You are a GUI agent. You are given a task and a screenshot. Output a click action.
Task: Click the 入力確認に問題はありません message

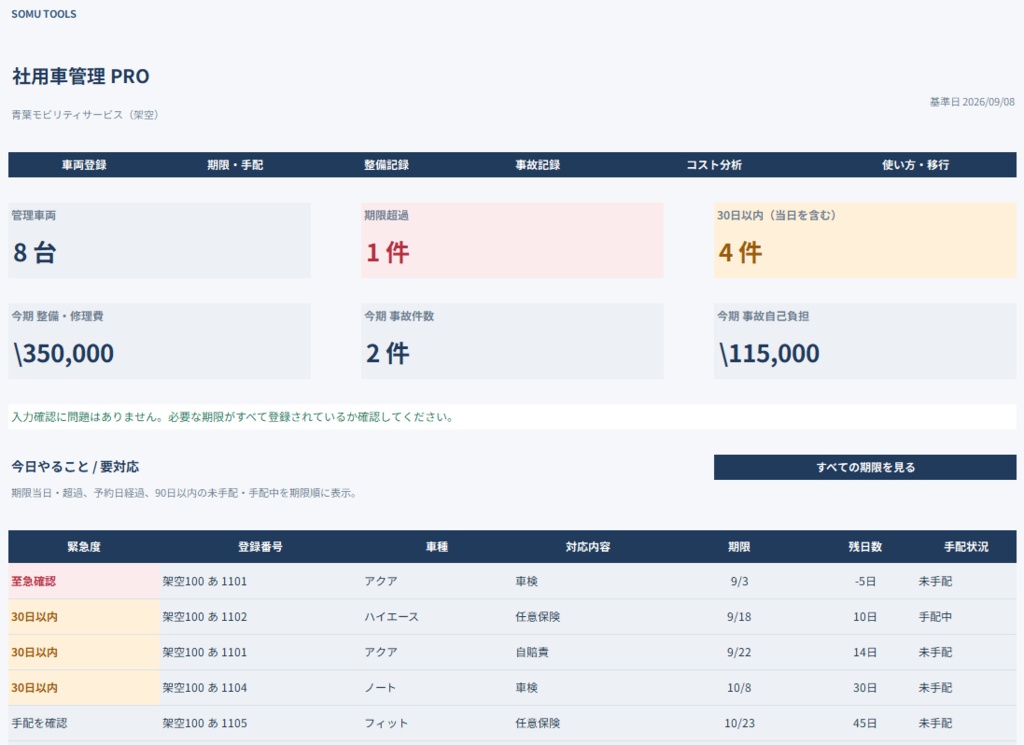point(512,417)
